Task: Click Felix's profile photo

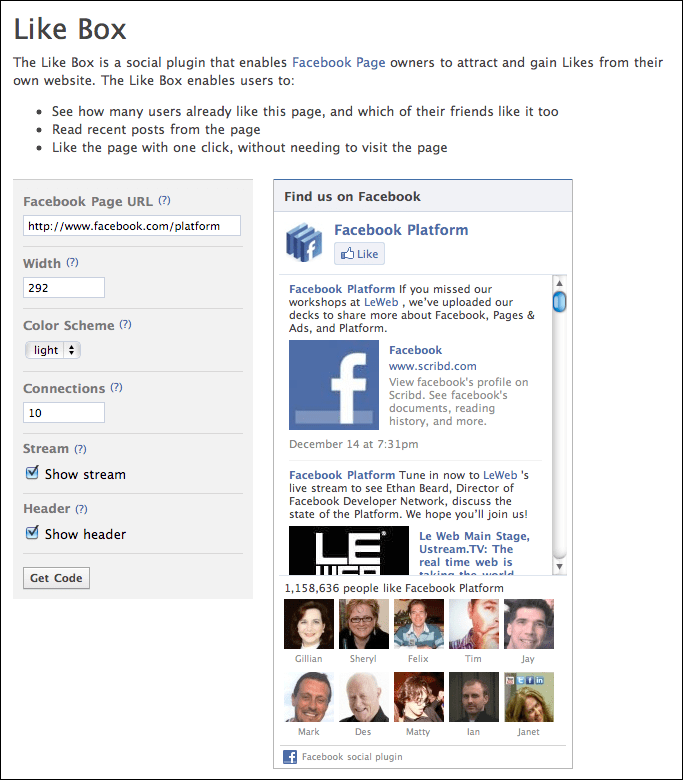Action: 419,624
